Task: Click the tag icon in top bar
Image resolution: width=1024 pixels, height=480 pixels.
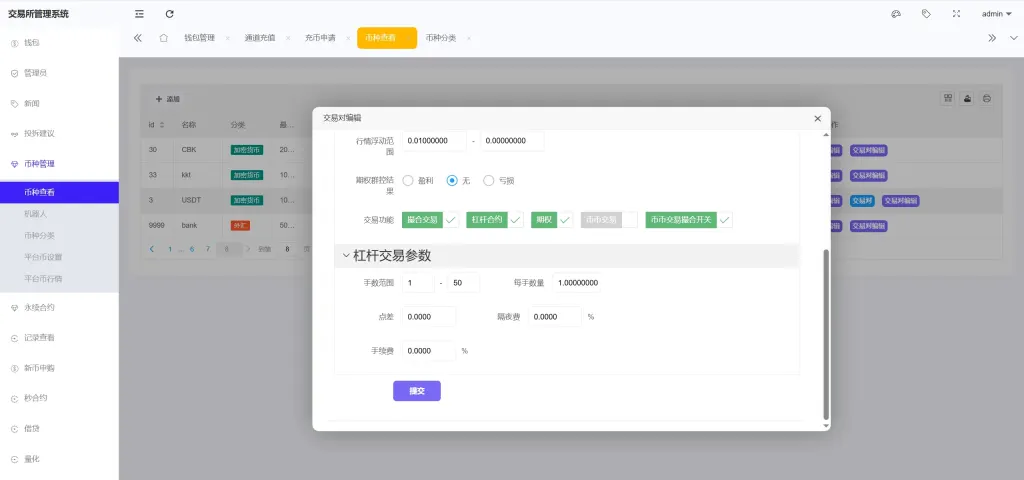Action: (x=926, y=14)
